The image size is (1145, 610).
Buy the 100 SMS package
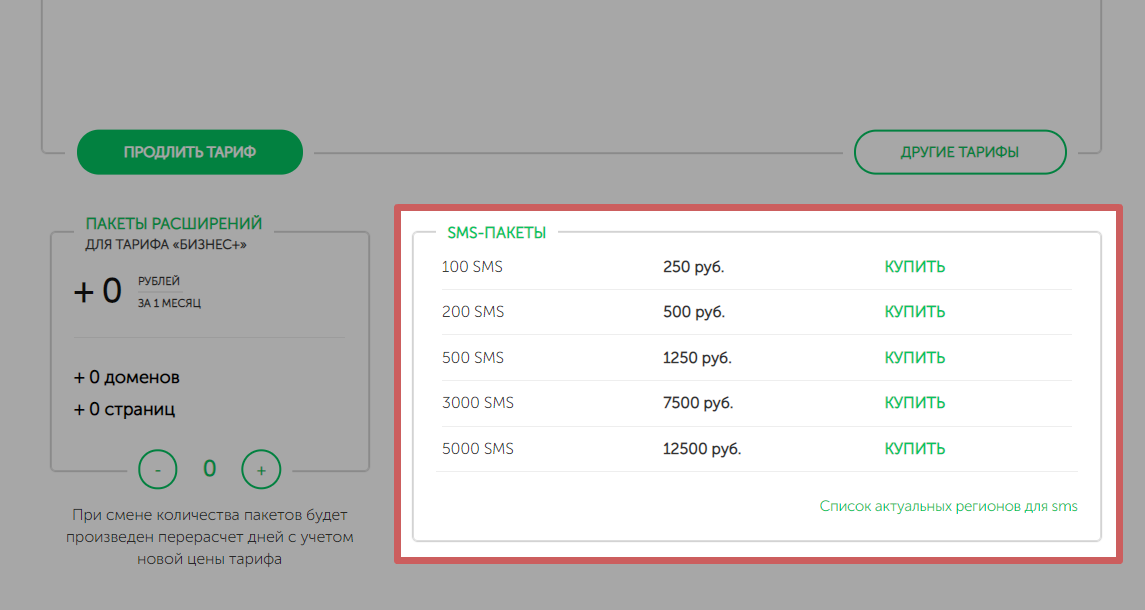point(914,267)
